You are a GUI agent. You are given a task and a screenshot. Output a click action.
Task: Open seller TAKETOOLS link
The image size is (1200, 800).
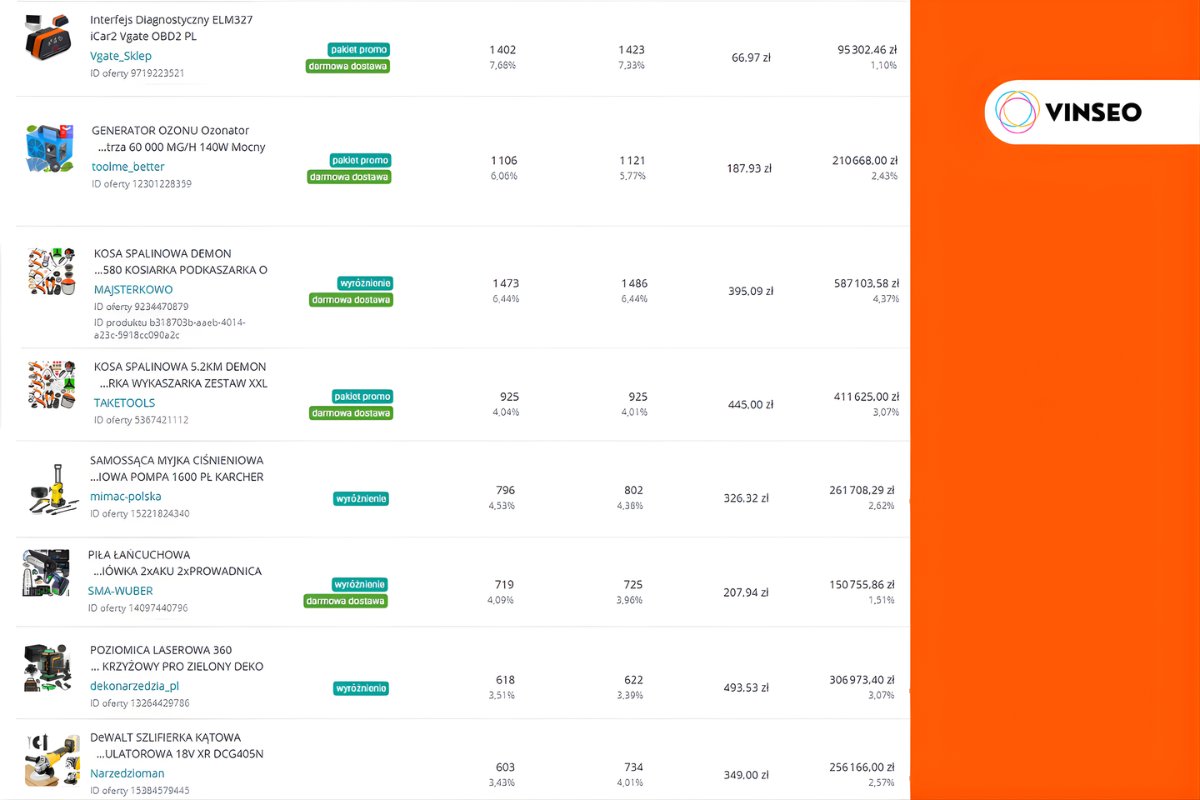tap(124, 403)
